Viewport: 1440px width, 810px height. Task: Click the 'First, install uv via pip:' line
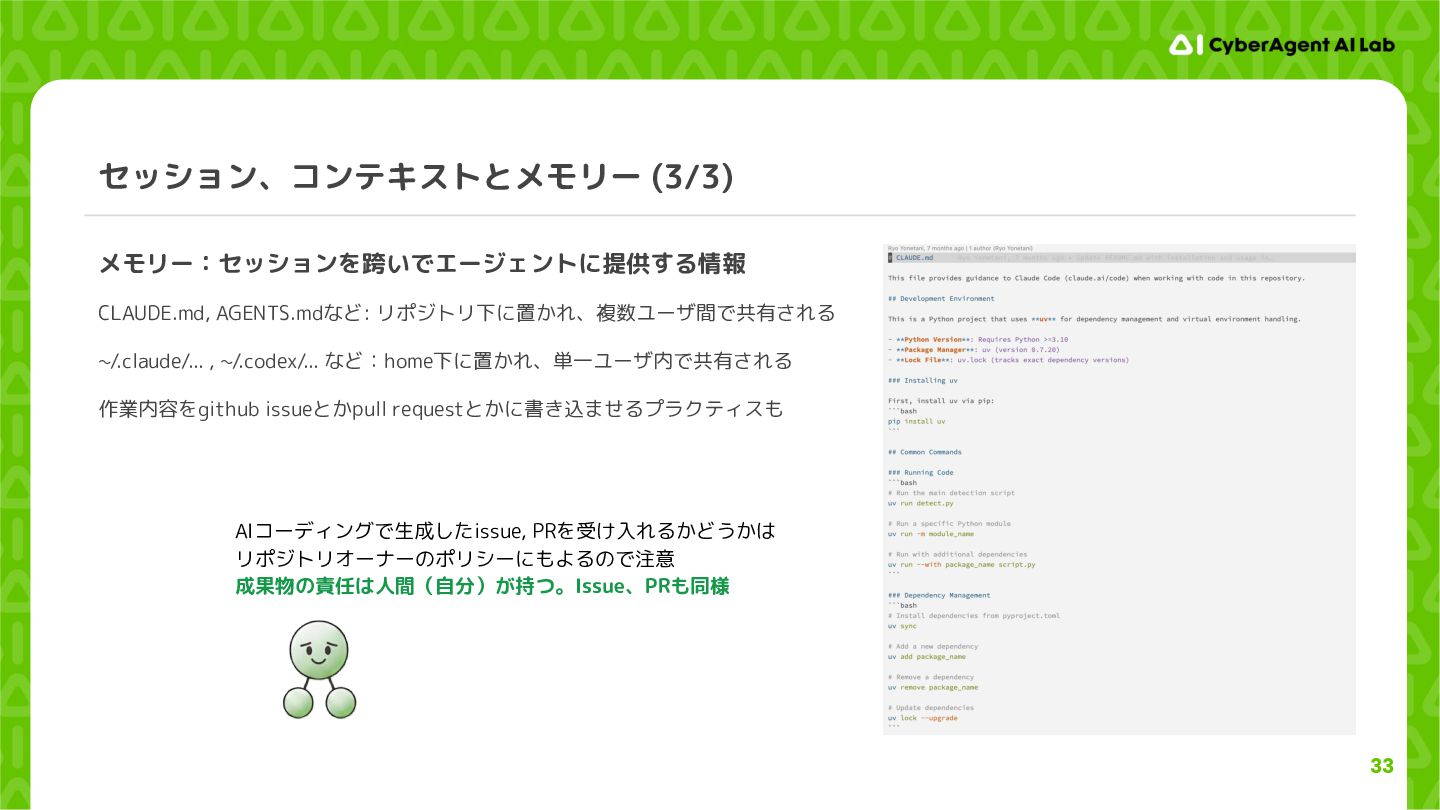(941, 401)
